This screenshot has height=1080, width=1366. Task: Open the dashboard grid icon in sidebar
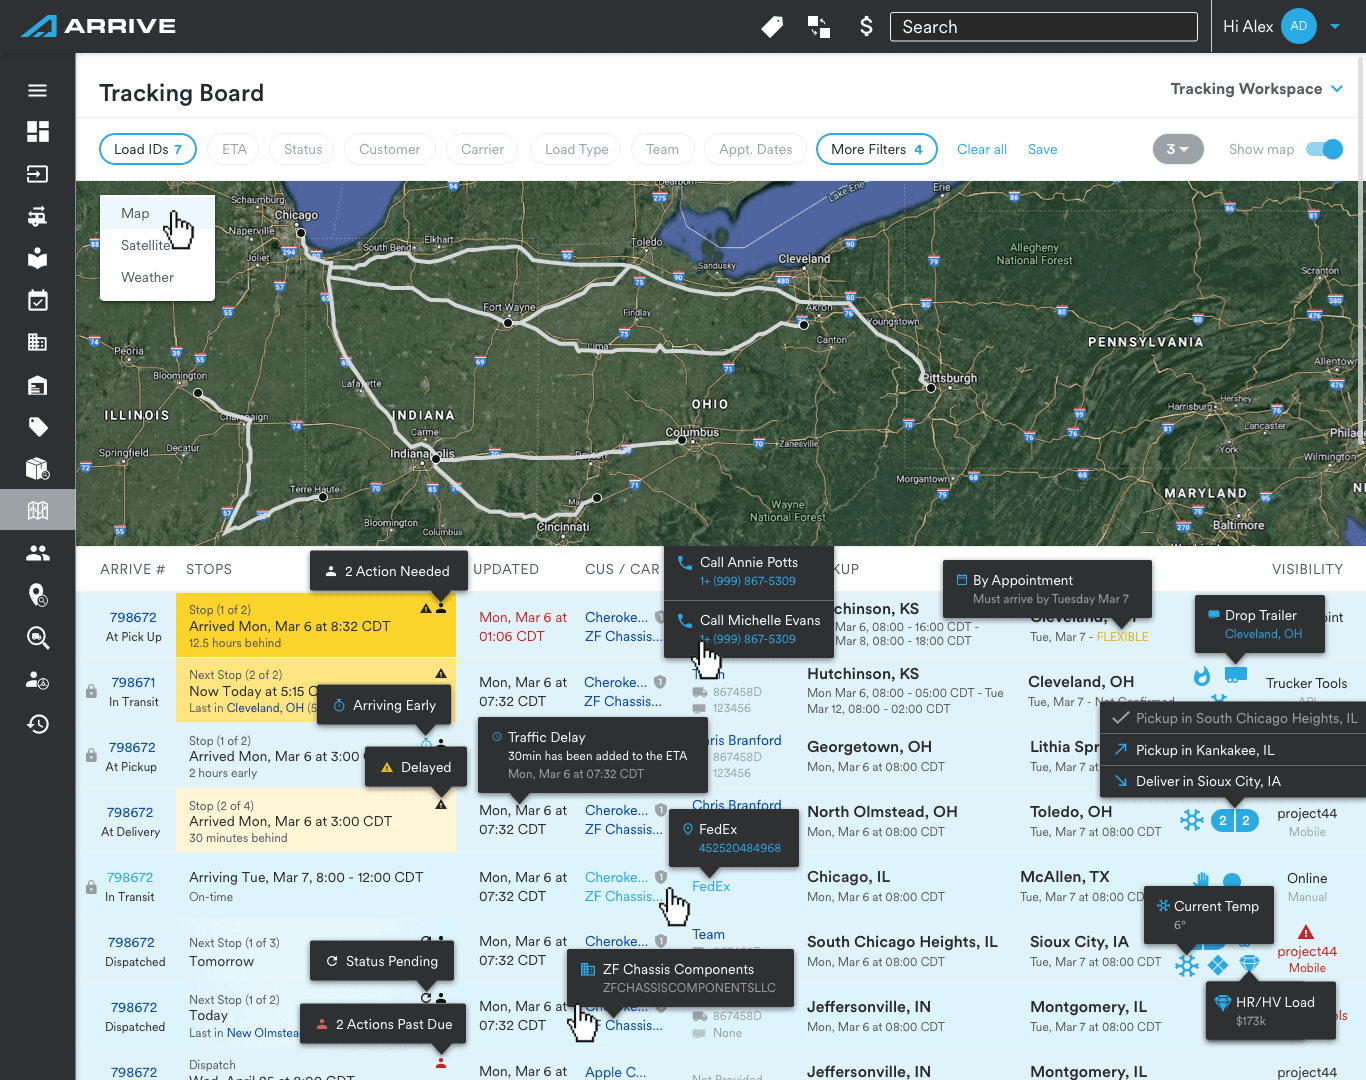38,132
